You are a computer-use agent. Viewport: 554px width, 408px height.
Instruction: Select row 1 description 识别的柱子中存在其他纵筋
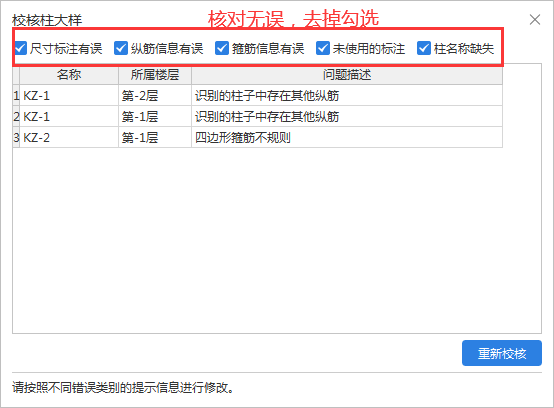347,95
